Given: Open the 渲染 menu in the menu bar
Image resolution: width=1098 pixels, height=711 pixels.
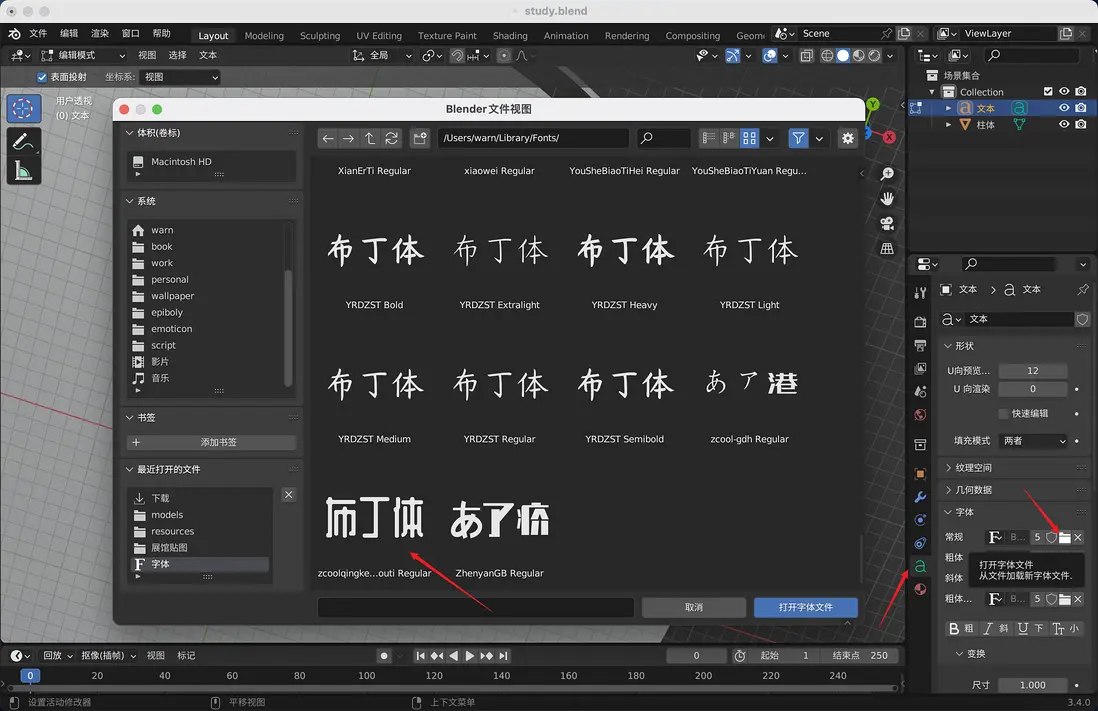Looking at the screenshot, I should tap(99, 31).
